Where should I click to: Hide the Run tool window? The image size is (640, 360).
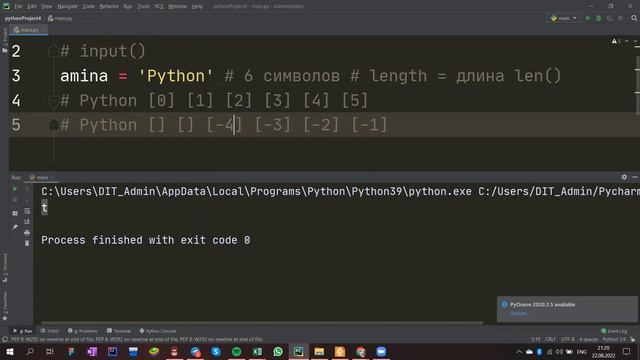(635, 177)
